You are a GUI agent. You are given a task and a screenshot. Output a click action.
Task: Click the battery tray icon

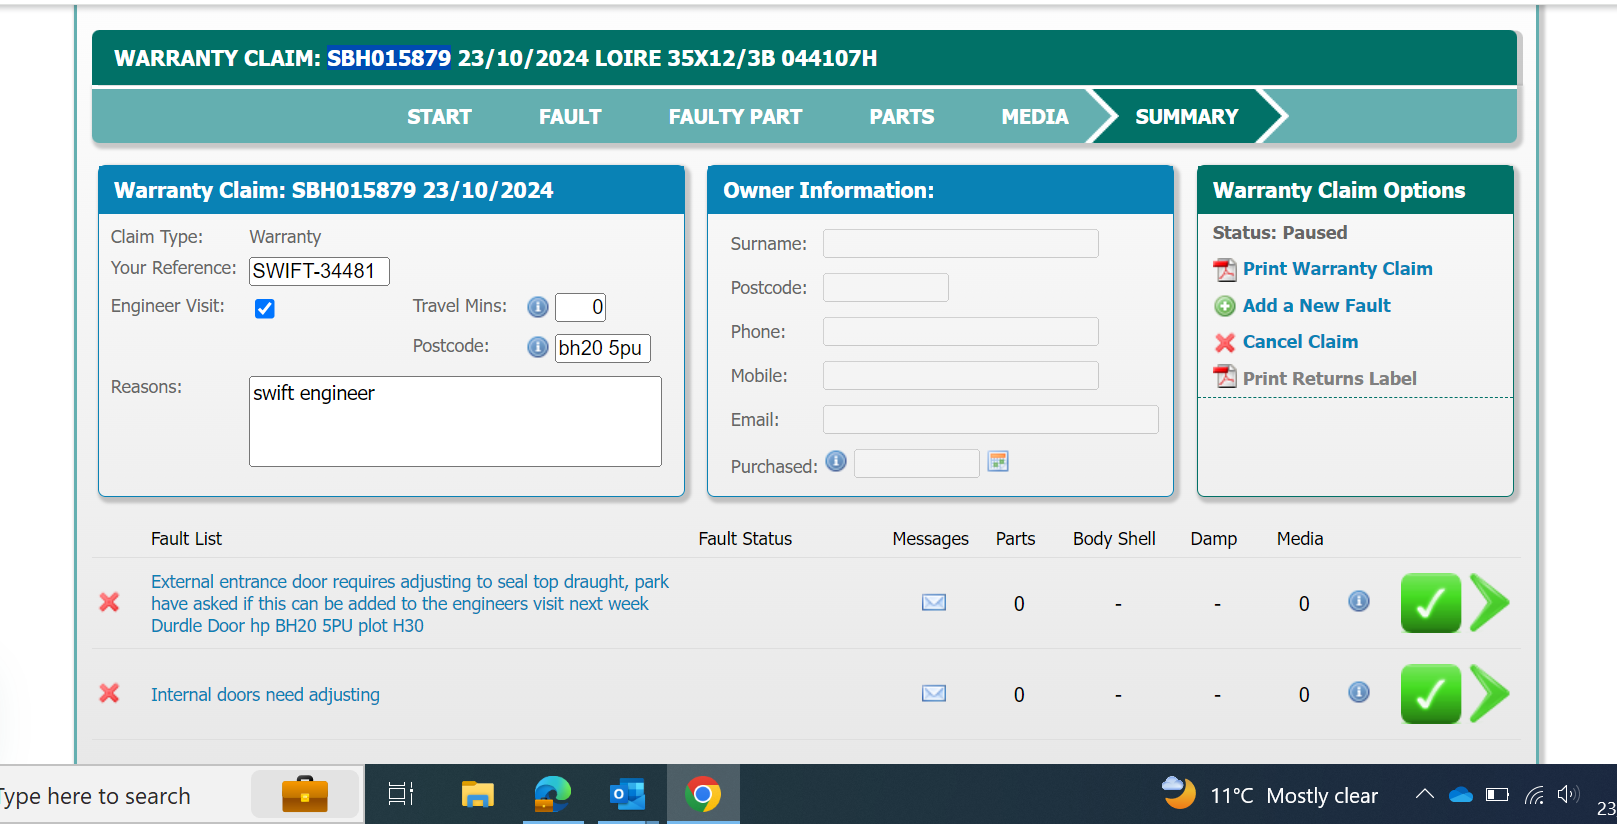(1497, 795)
